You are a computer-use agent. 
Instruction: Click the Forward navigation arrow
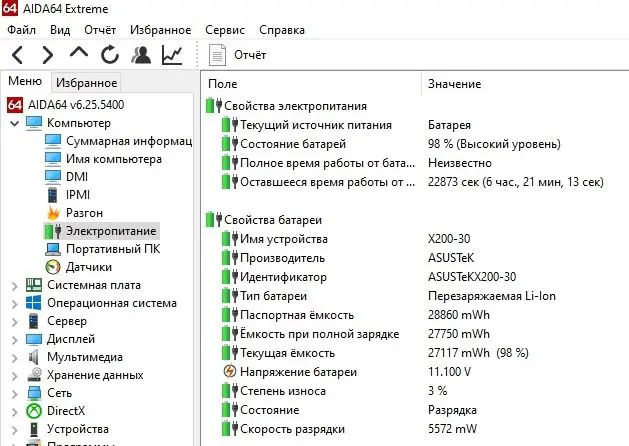[x=48, y=55]
